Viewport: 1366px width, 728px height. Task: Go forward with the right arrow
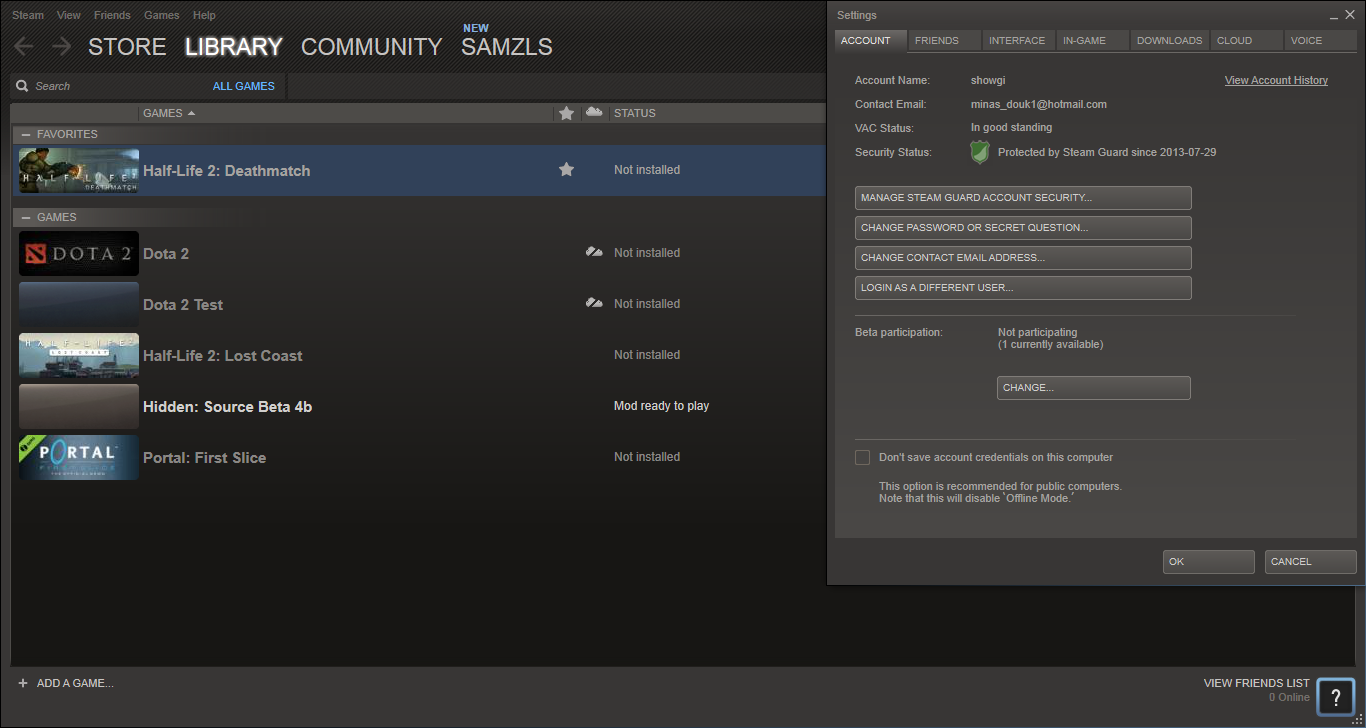point(61,46)
